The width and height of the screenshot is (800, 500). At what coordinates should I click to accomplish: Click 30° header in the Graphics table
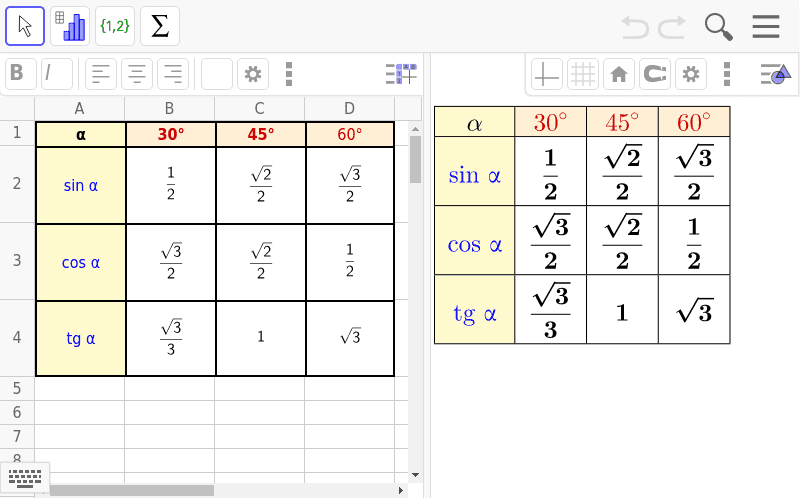pos(551,122)
